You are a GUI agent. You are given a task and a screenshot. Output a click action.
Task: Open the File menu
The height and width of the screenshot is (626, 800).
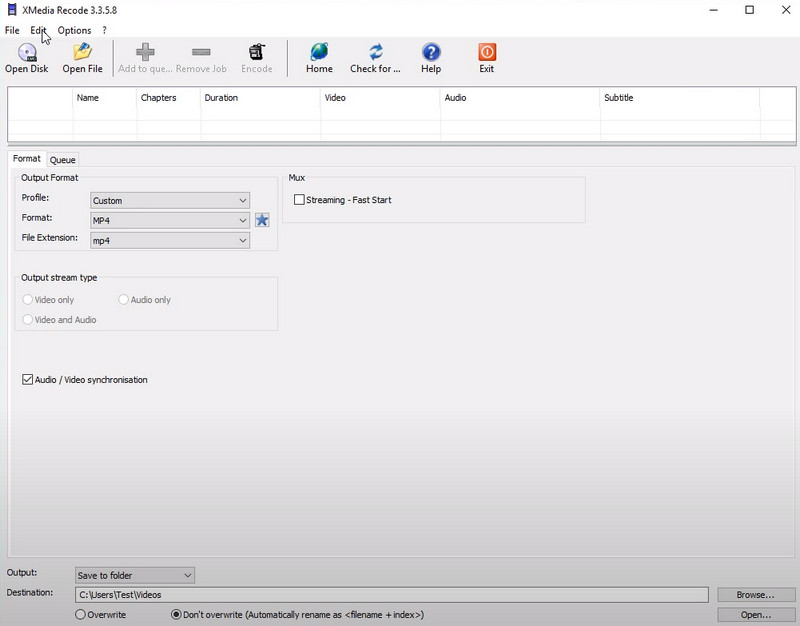[x=12, y=30]
